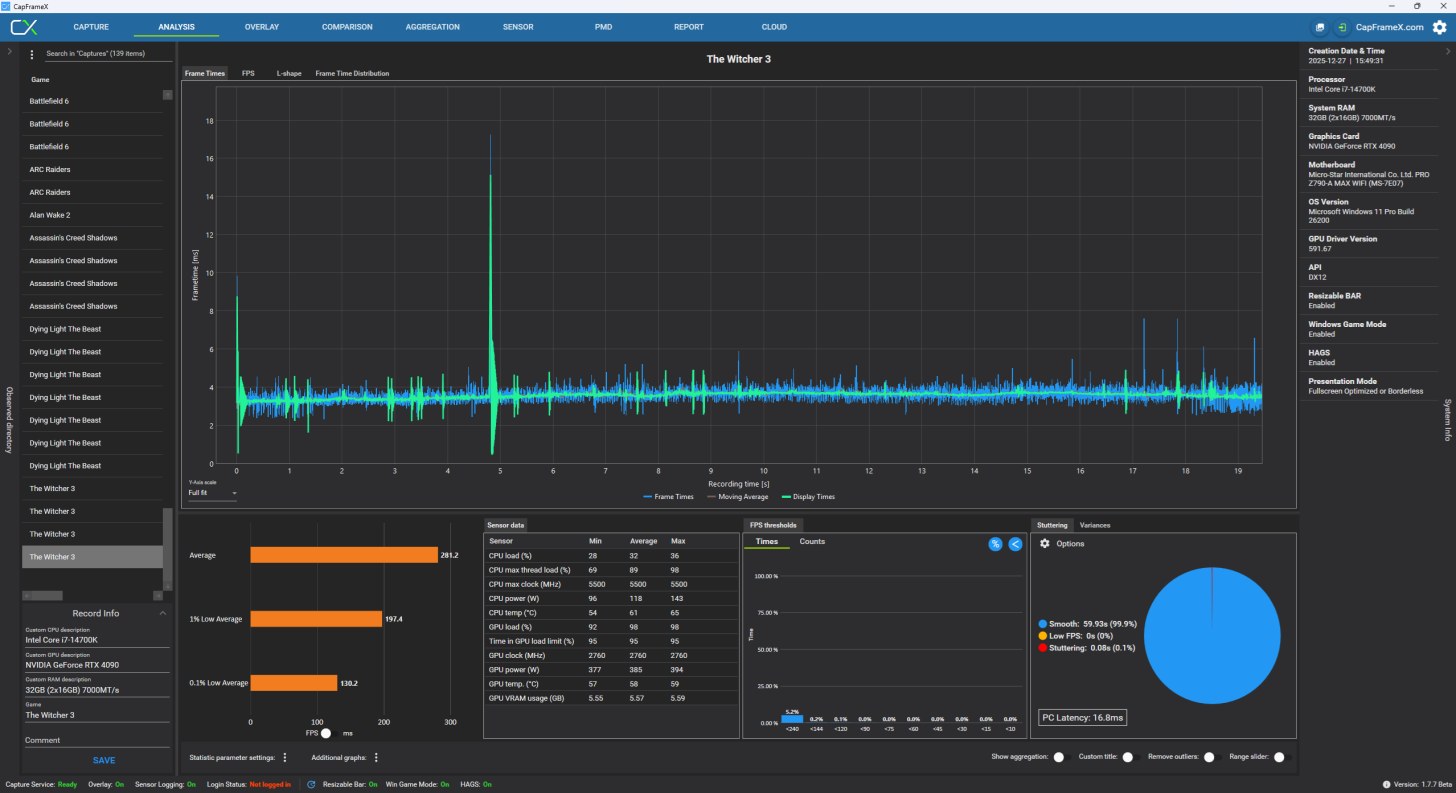Click the captures search field

pyautogui.click(x=108, y=54)
